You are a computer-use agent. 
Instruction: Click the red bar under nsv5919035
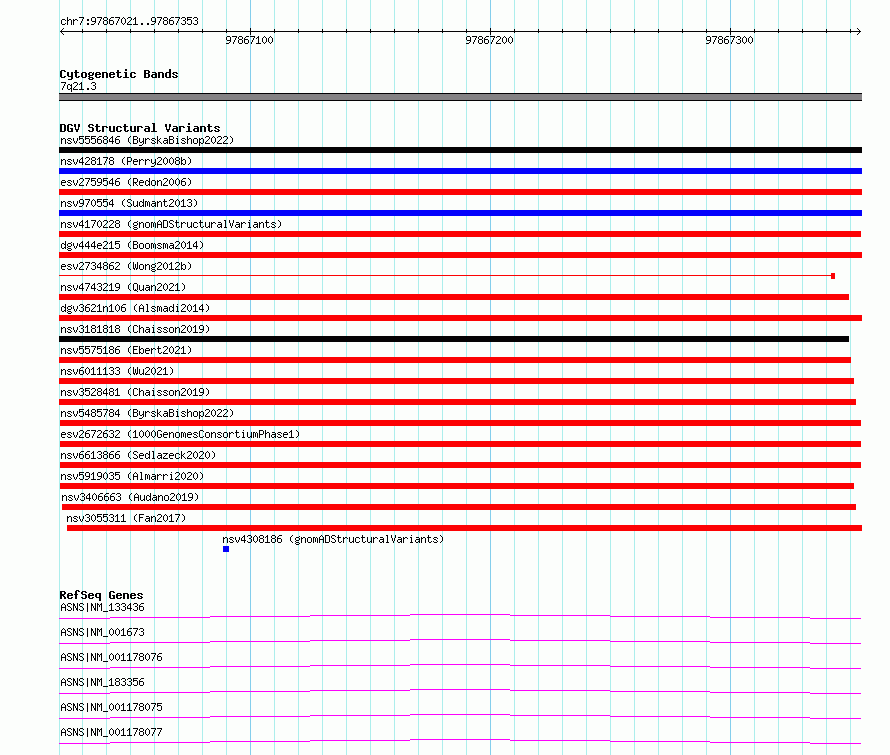pos(456,486)
